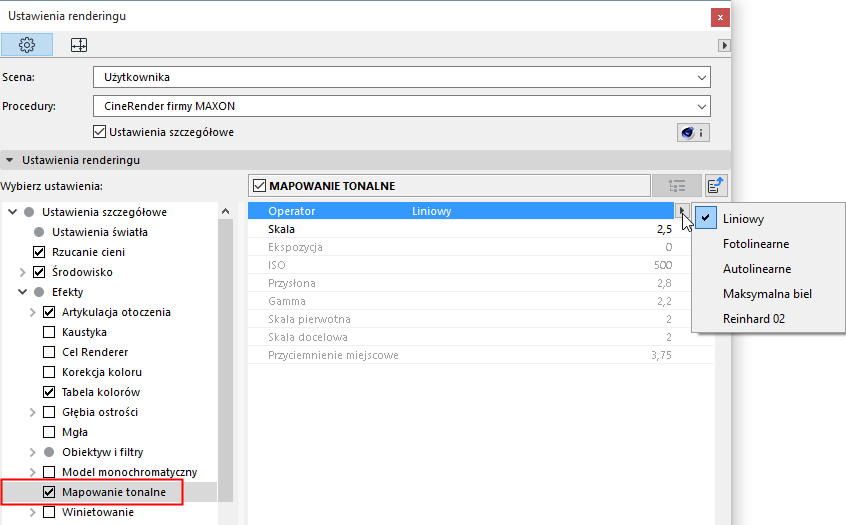Screen dimensions: 846x525
Task: Click the CineRender info button
Action: 693,133
